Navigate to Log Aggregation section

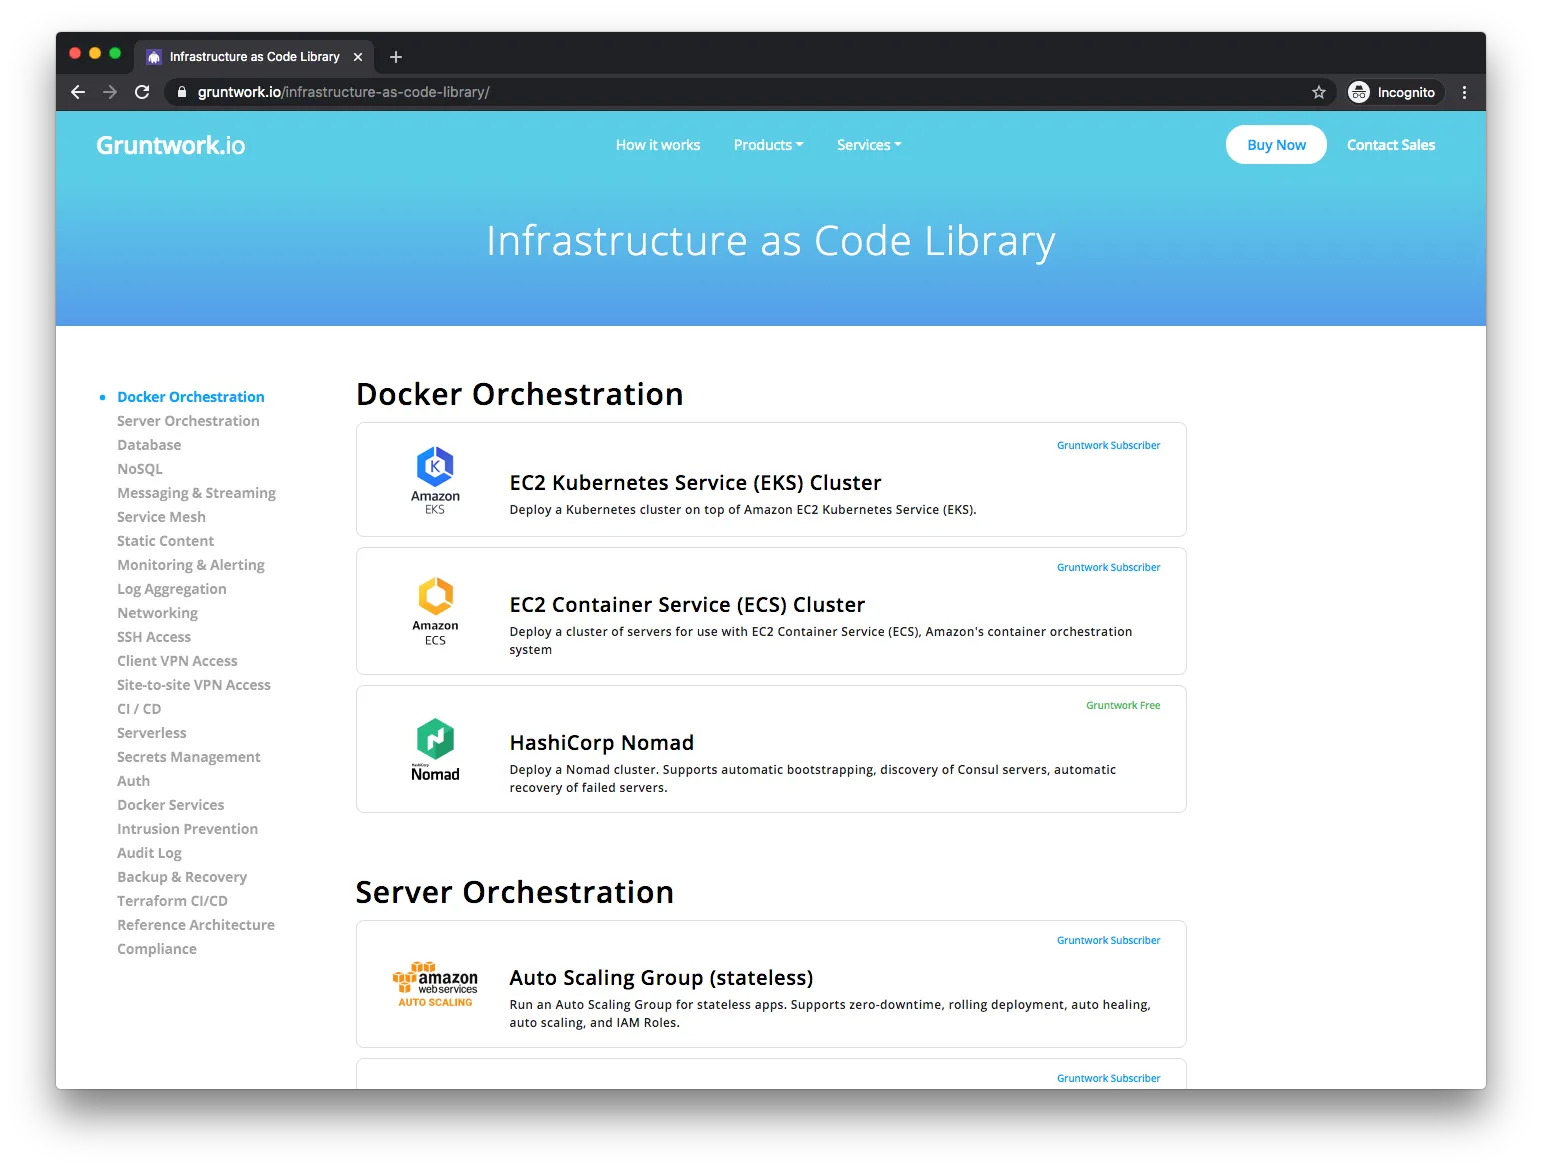172,589
